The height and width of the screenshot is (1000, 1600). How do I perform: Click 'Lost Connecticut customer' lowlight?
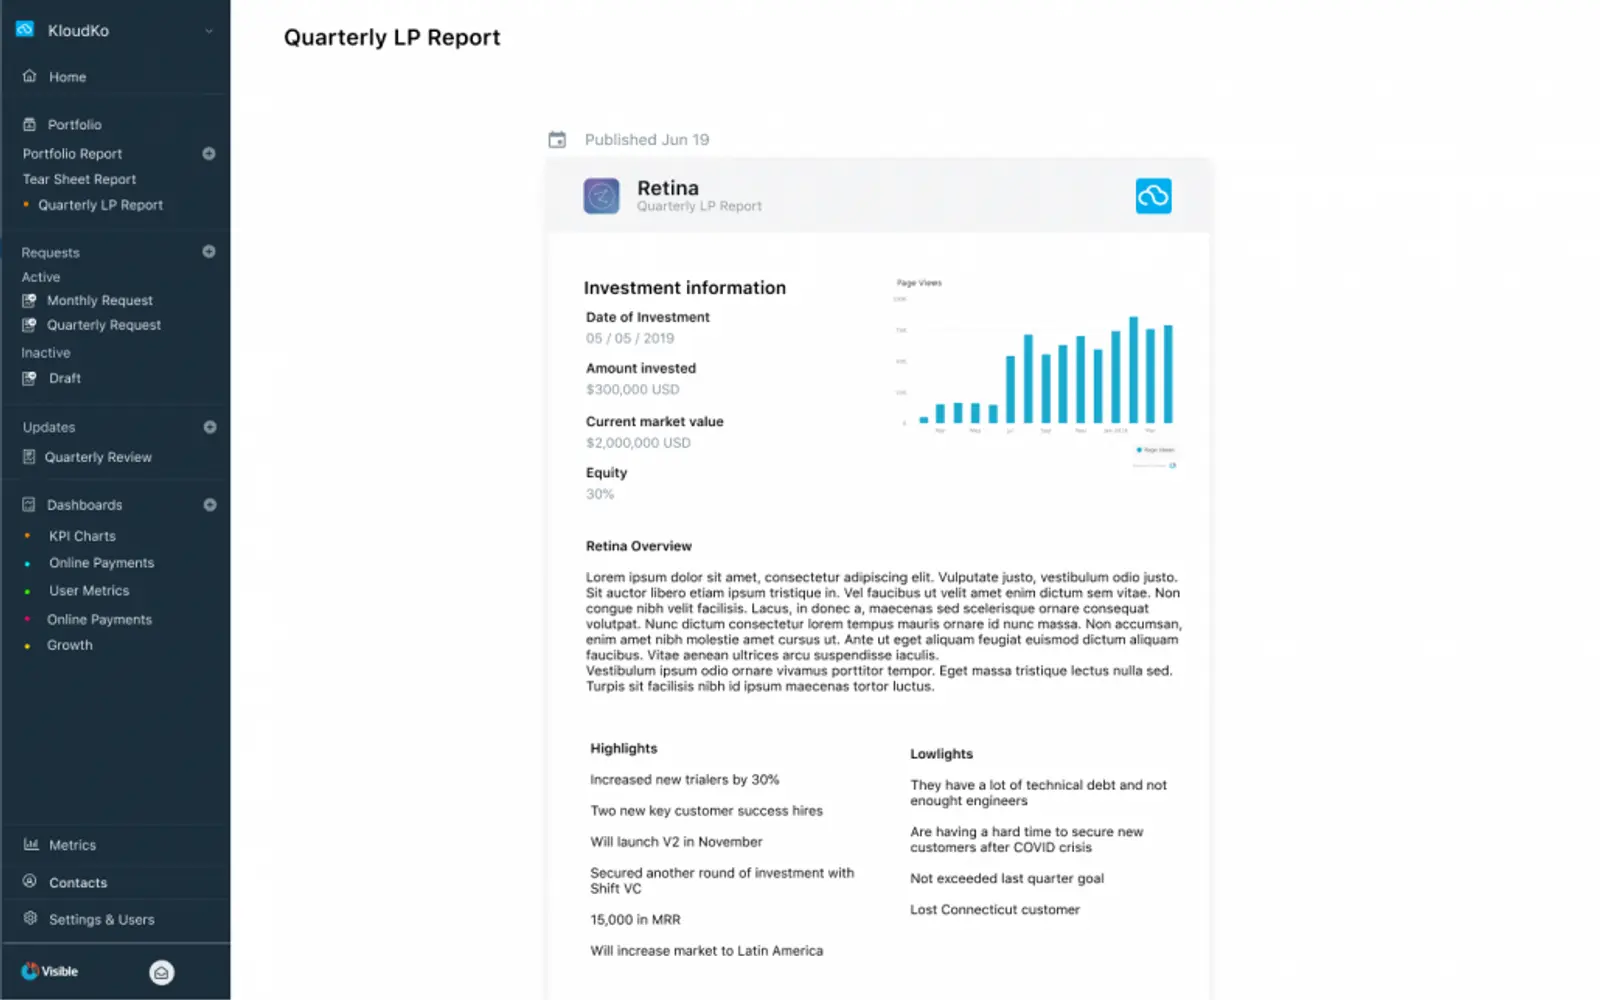[x=995, y=909]
